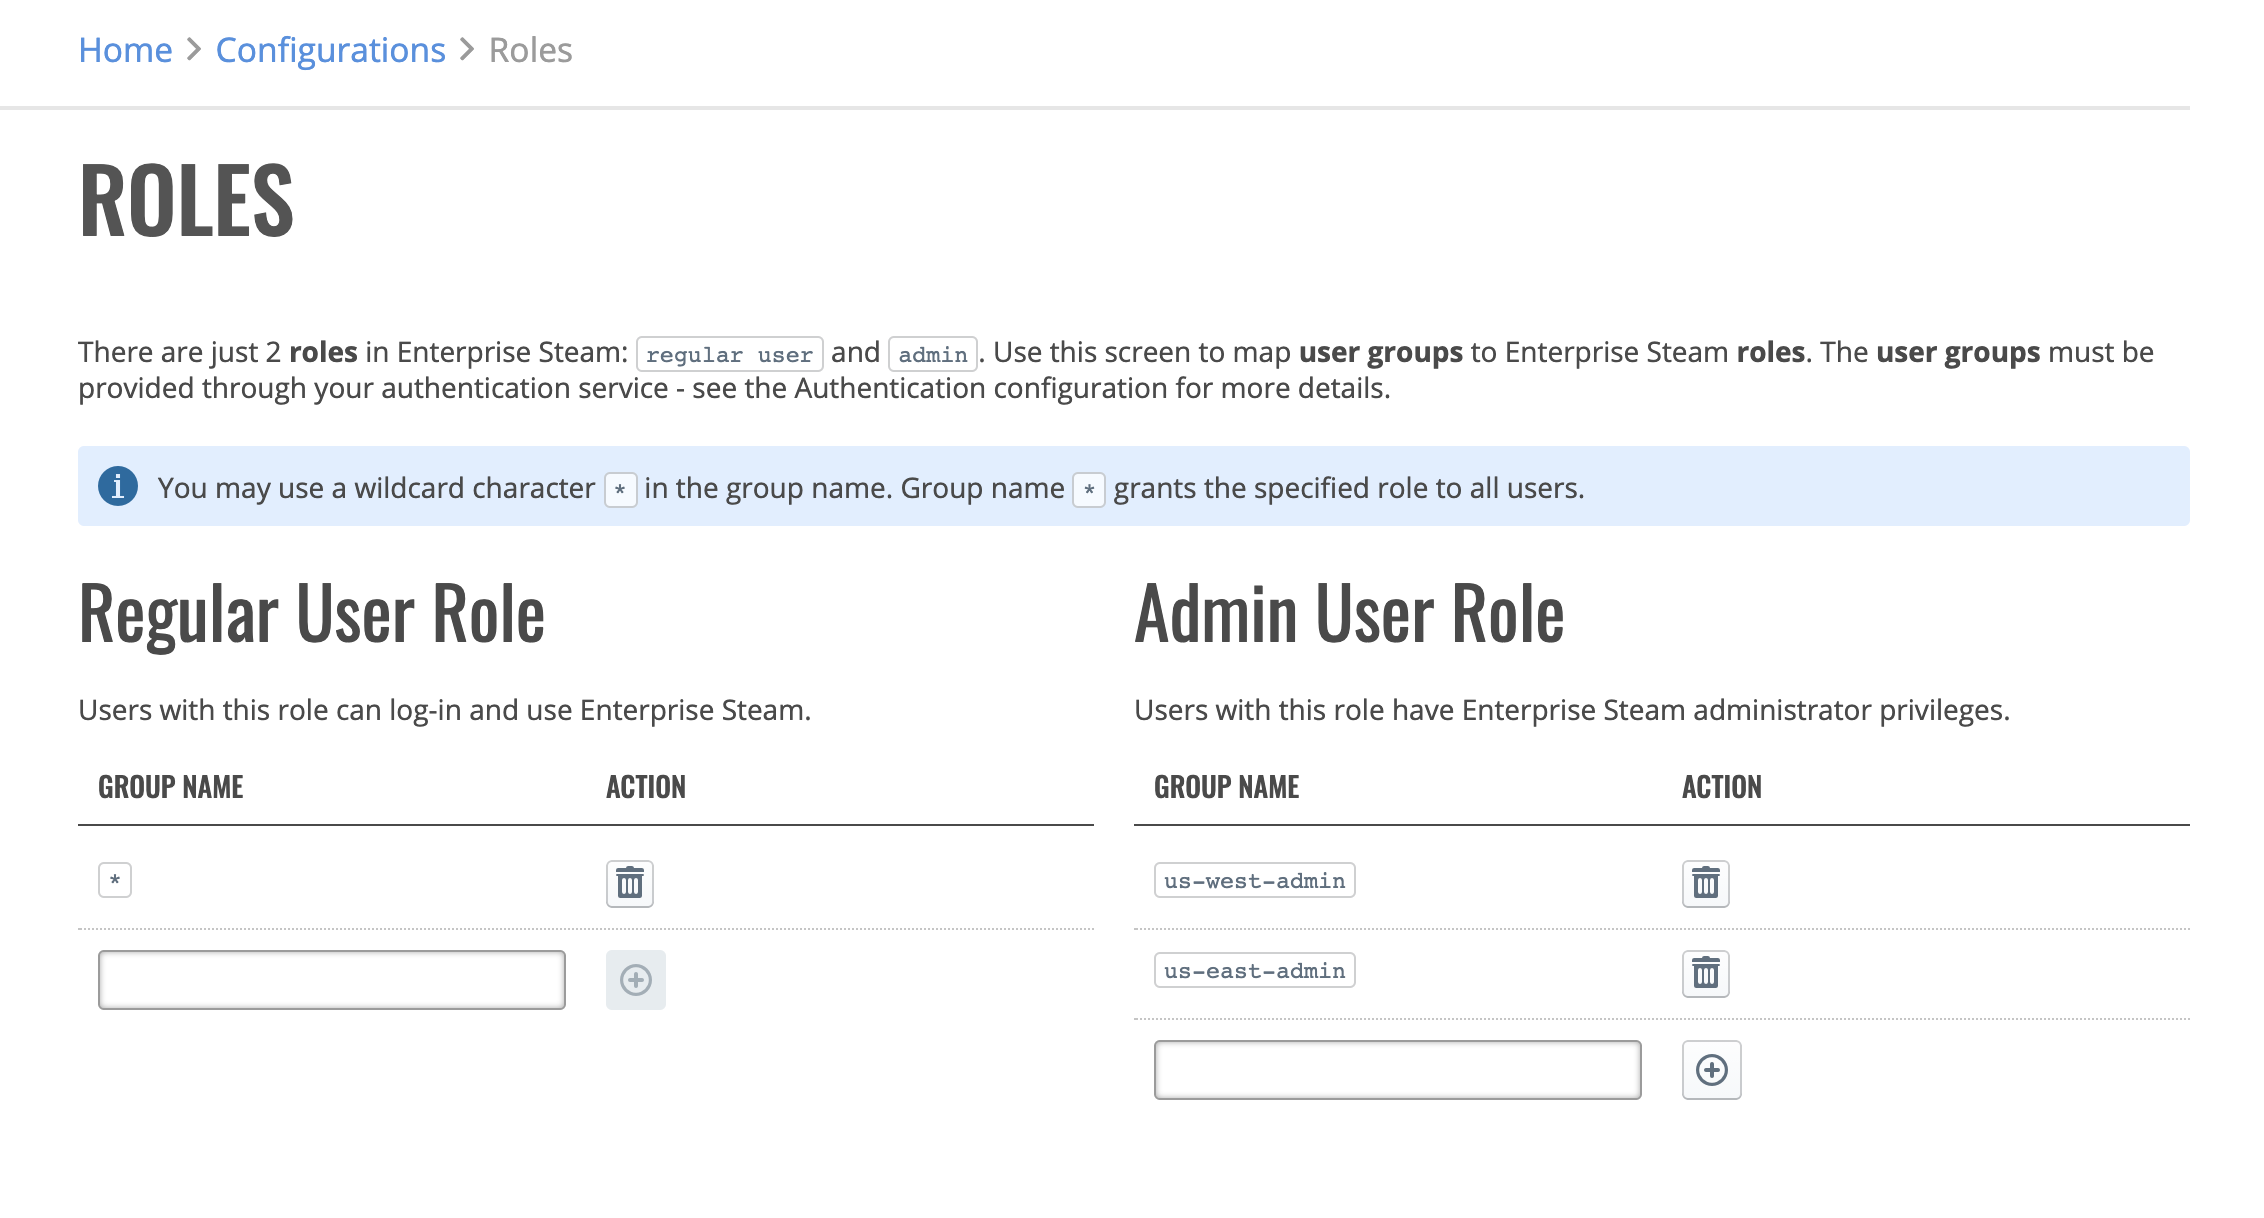The width and height of the screenshot is (2264, 1218).
Task: Click the ROLES page title
Action: coord(187,201)
